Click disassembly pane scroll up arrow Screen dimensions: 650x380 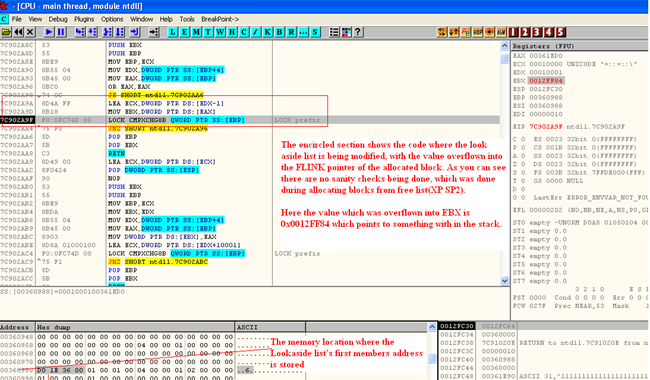tap(504, 46)
